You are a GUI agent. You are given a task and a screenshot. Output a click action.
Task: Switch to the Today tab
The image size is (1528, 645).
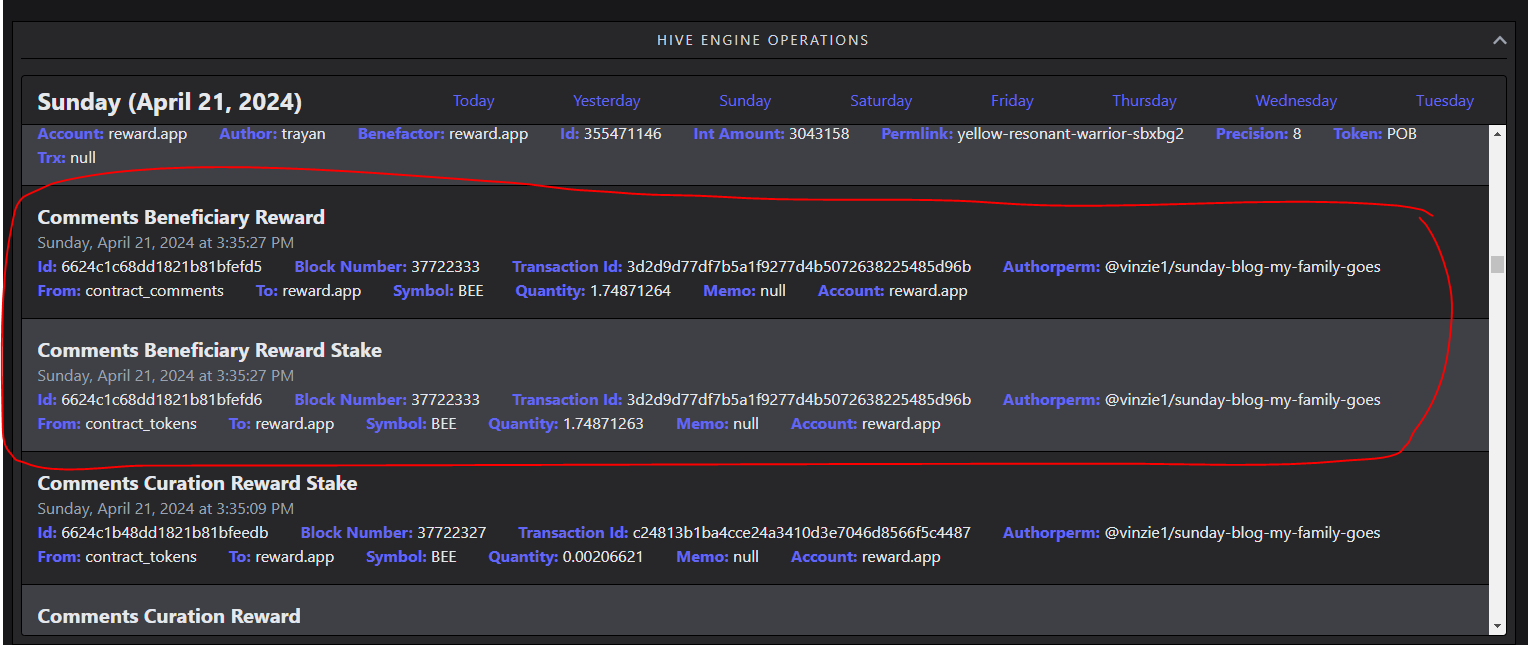click(x=473, y=101)
